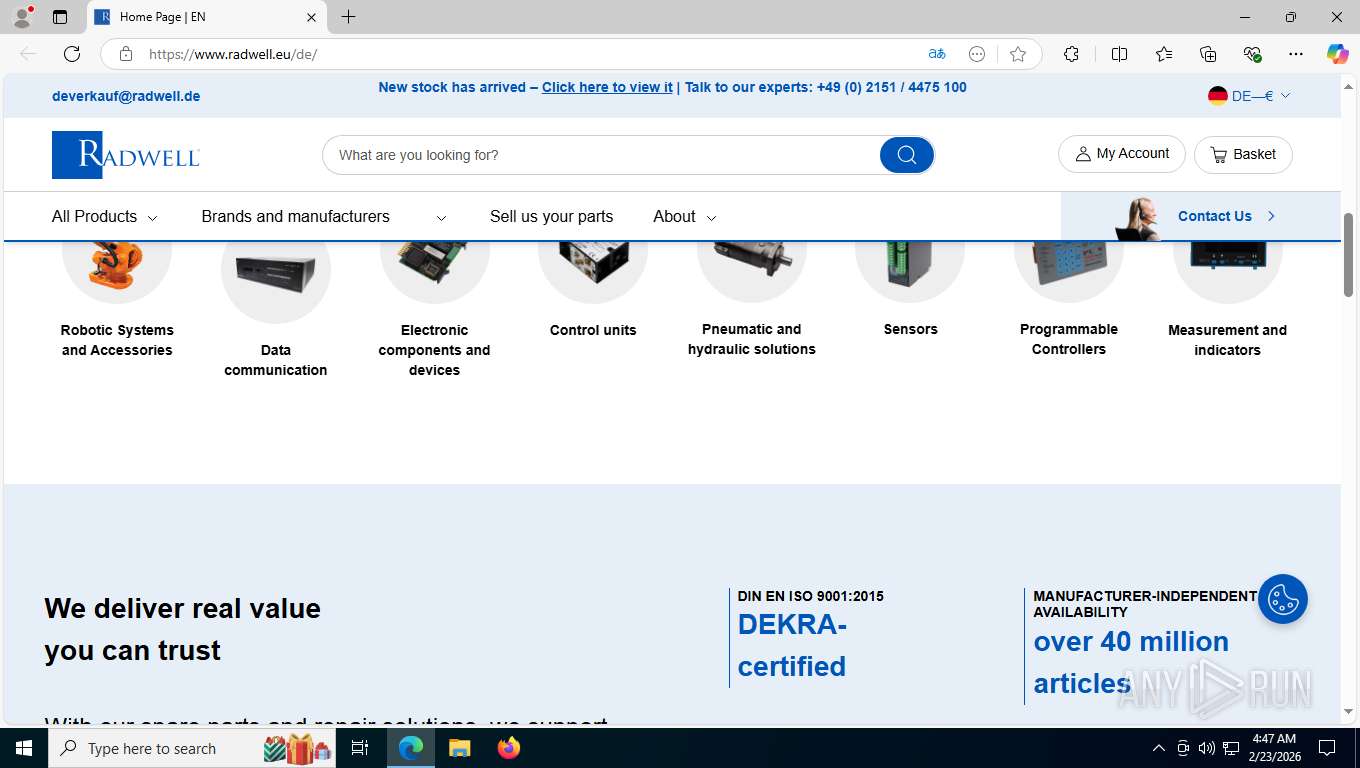1360x768 pixels.
Task: Click the browser back arrow
Action: 28,54
